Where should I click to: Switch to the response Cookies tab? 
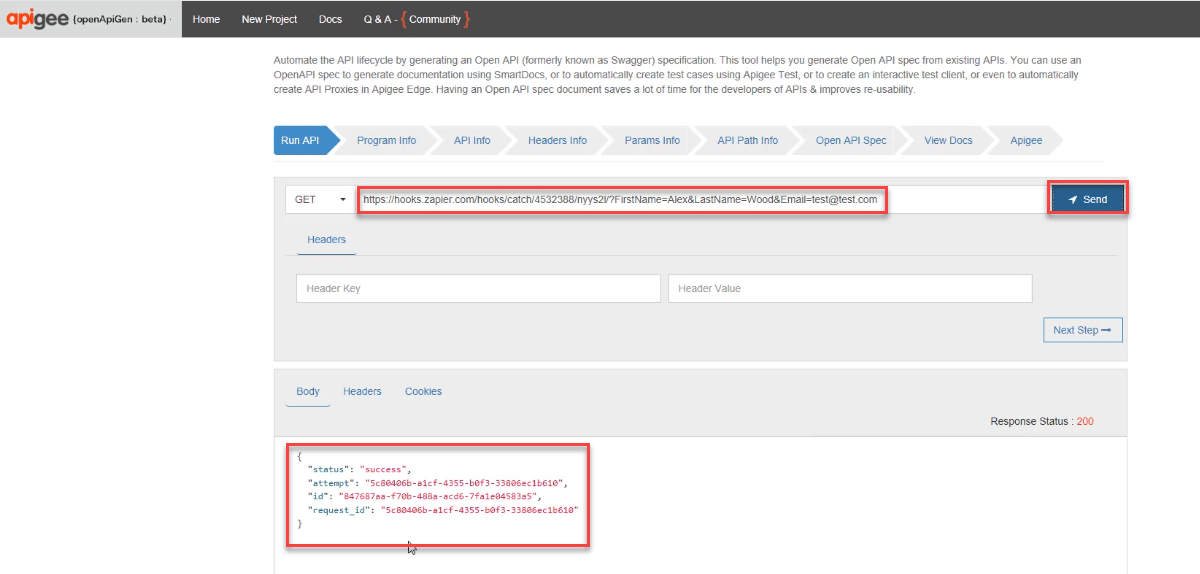tap(423, 391)
